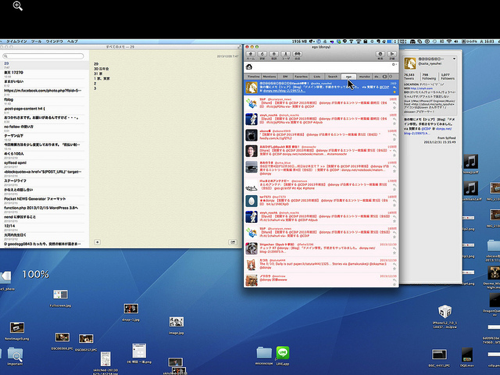Click the folder icon left of LINE.app
Viewport: 500px width, 375px height.
tap(264, 353)
